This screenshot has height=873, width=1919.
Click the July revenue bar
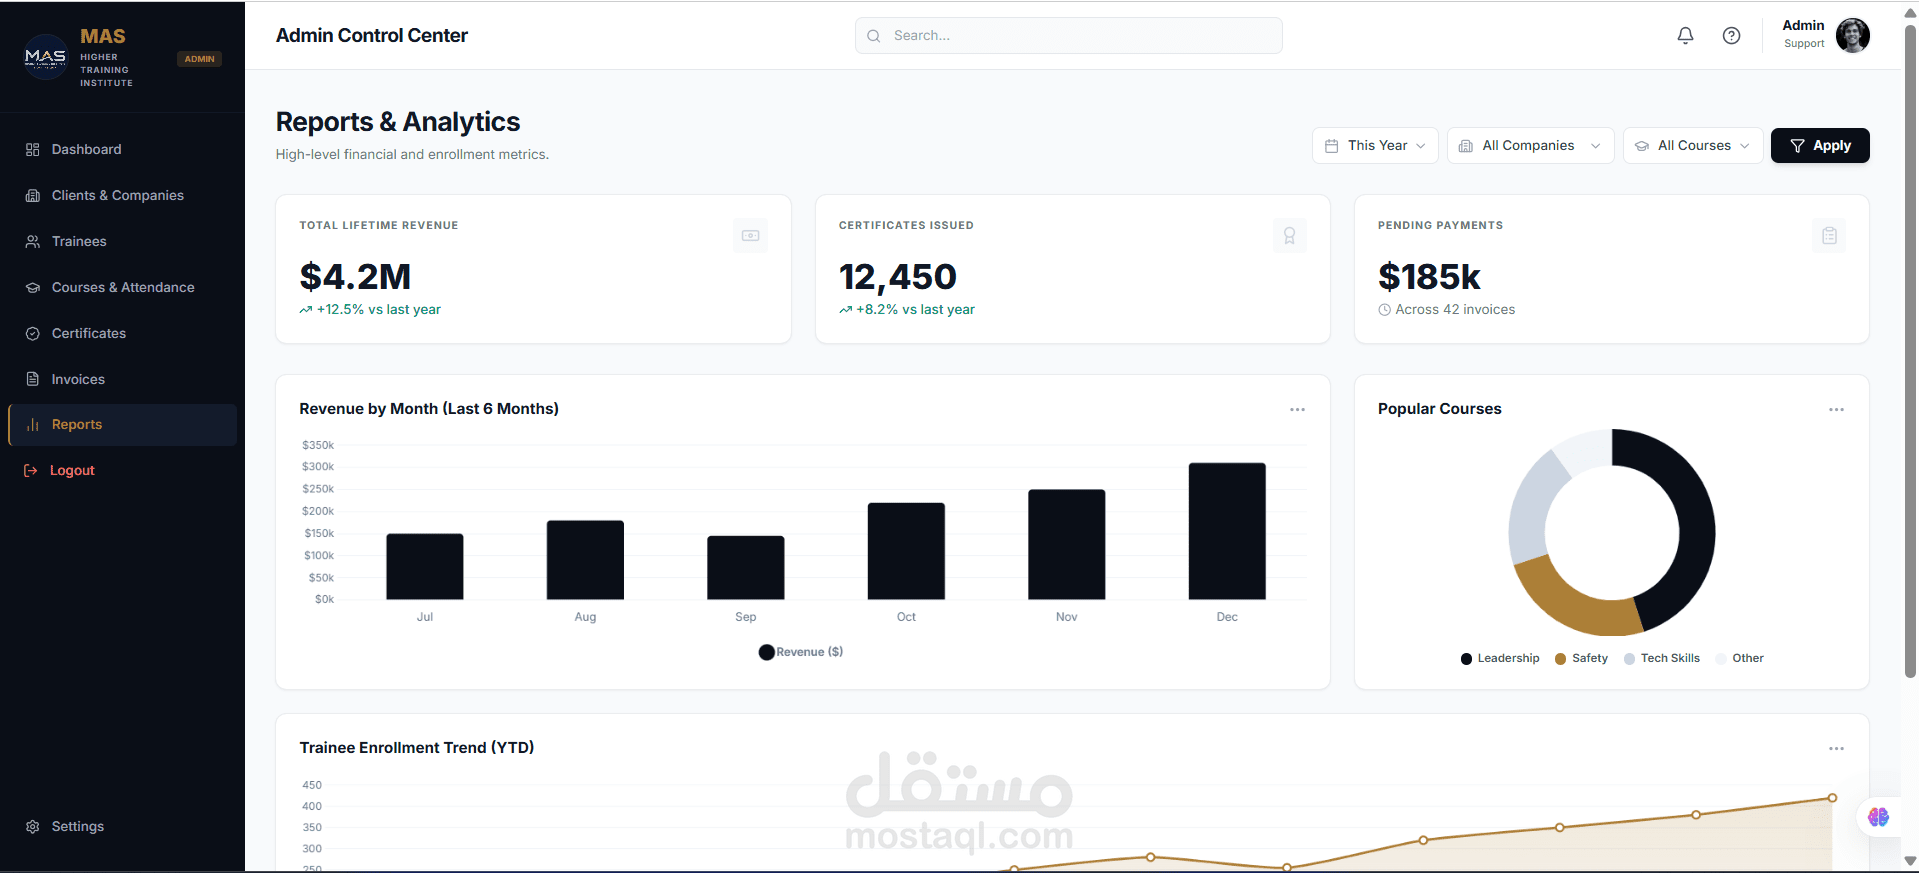[425, 567]
